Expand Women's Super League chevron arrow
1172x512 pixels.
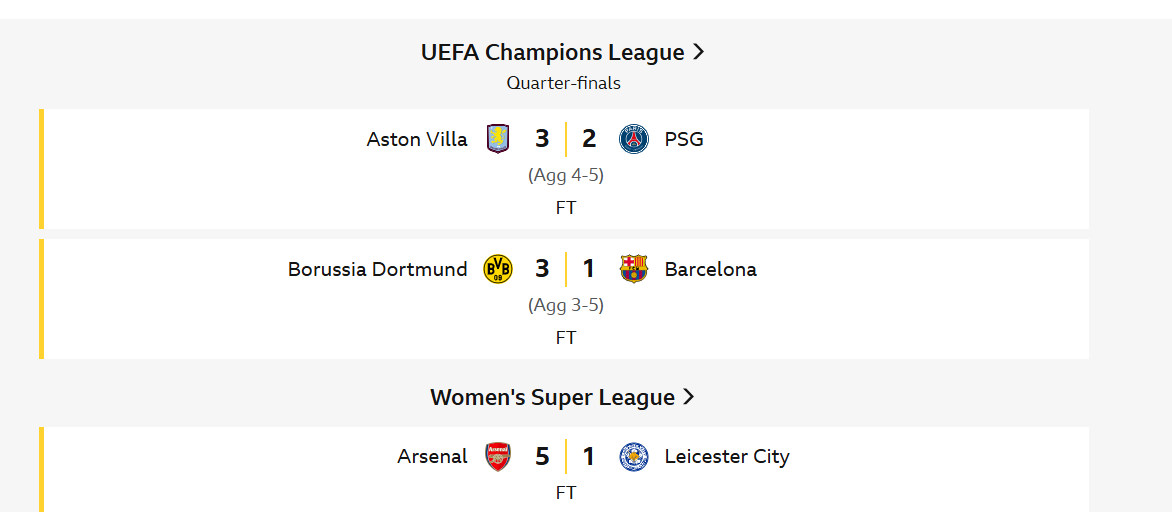tap(689, 397)
